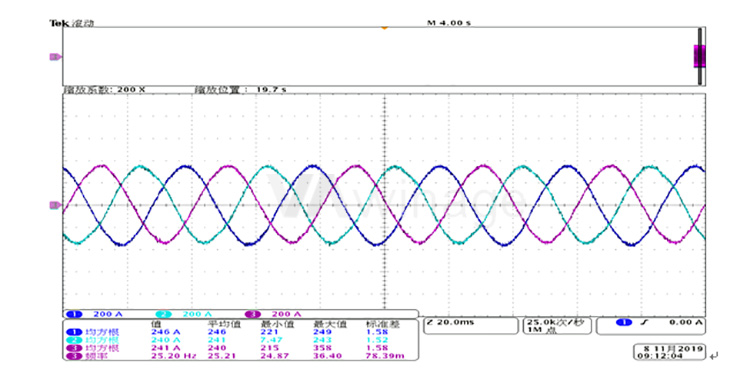Click the 缩放系数: 200 X zoom factor text
The image size is (750, 376).
point(104,89)
